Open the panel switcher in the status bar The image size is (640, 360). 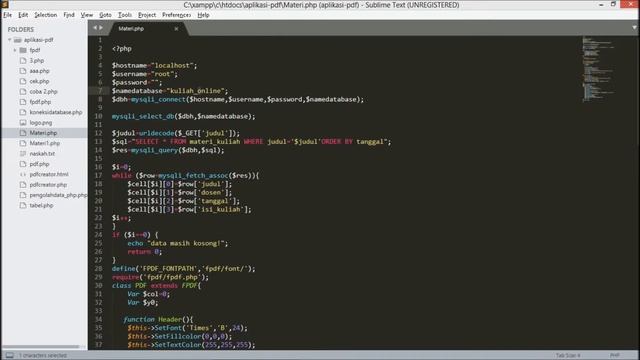9,355
